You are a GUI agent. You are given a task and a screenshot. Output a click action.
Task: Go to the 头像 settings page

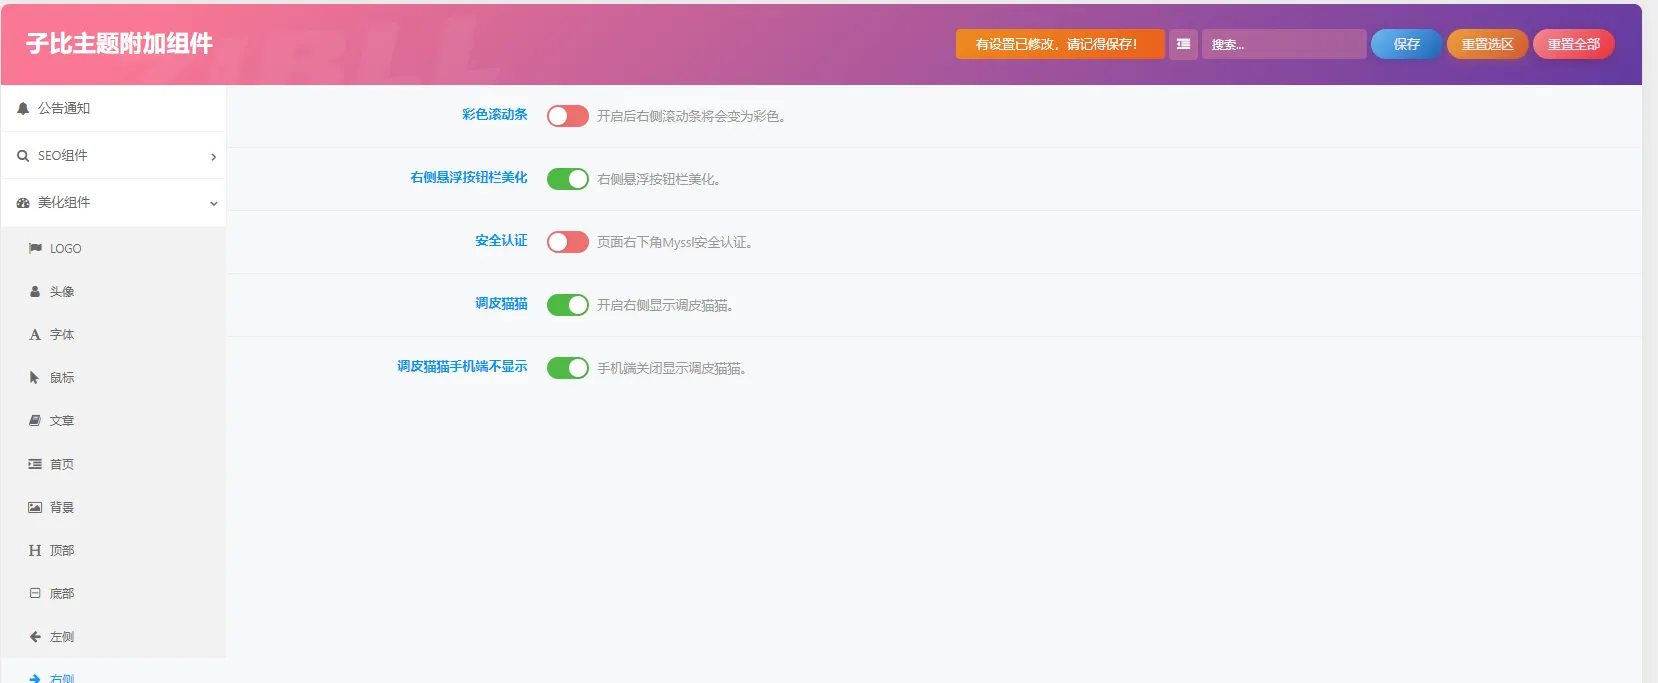tap(113, 291)
